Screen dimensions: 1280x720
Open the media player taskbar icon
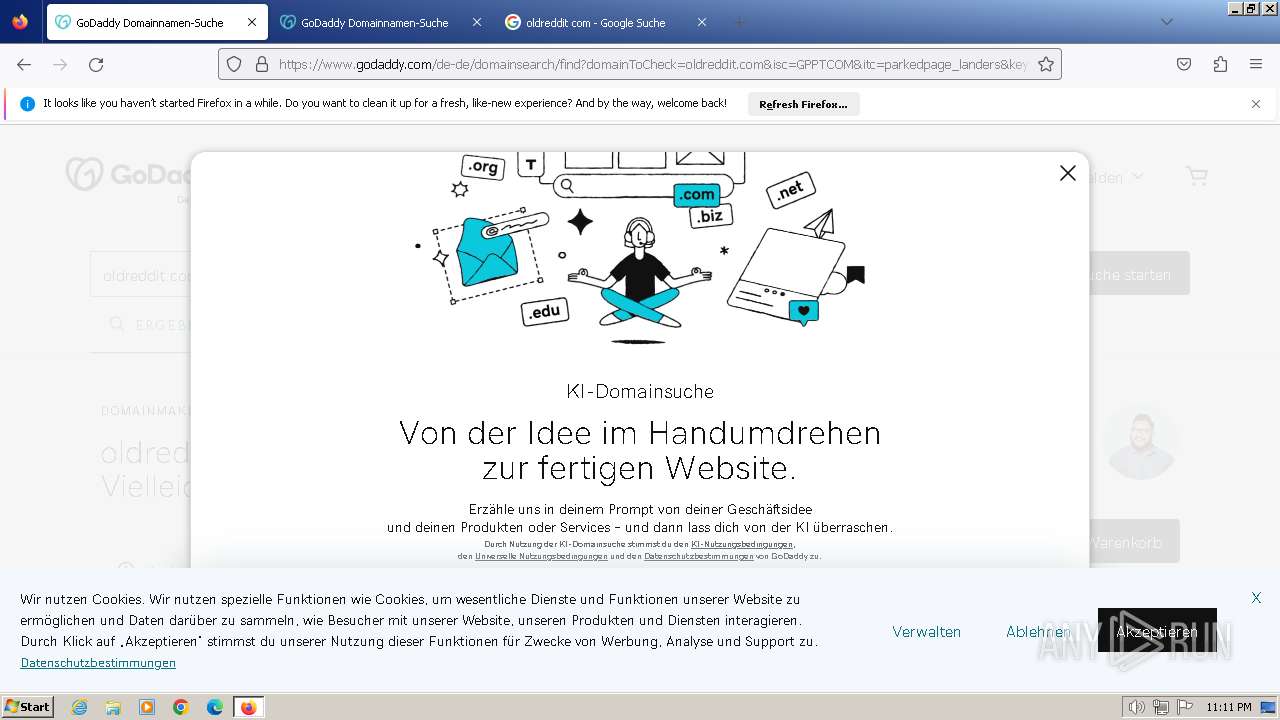(147, 707)
